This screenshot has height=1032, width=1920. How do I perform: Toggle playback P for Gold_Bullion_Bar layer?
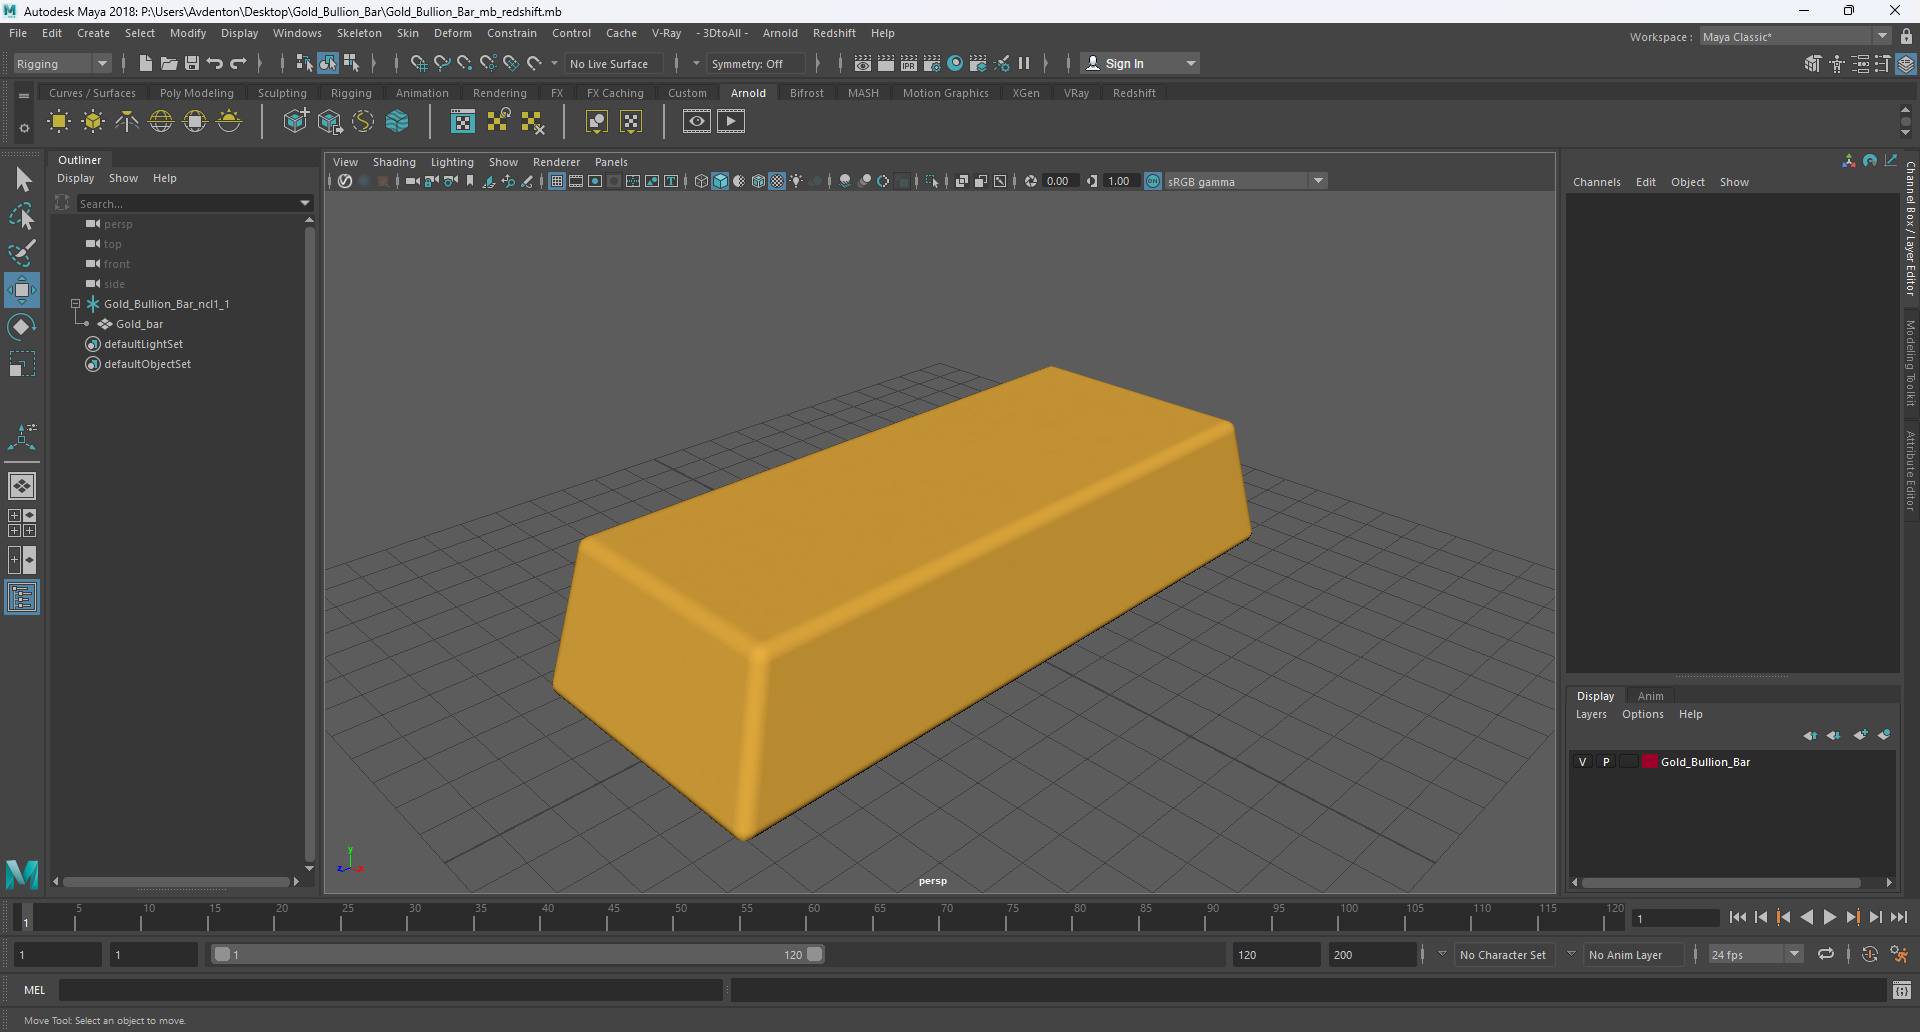tap(1606, 762)
